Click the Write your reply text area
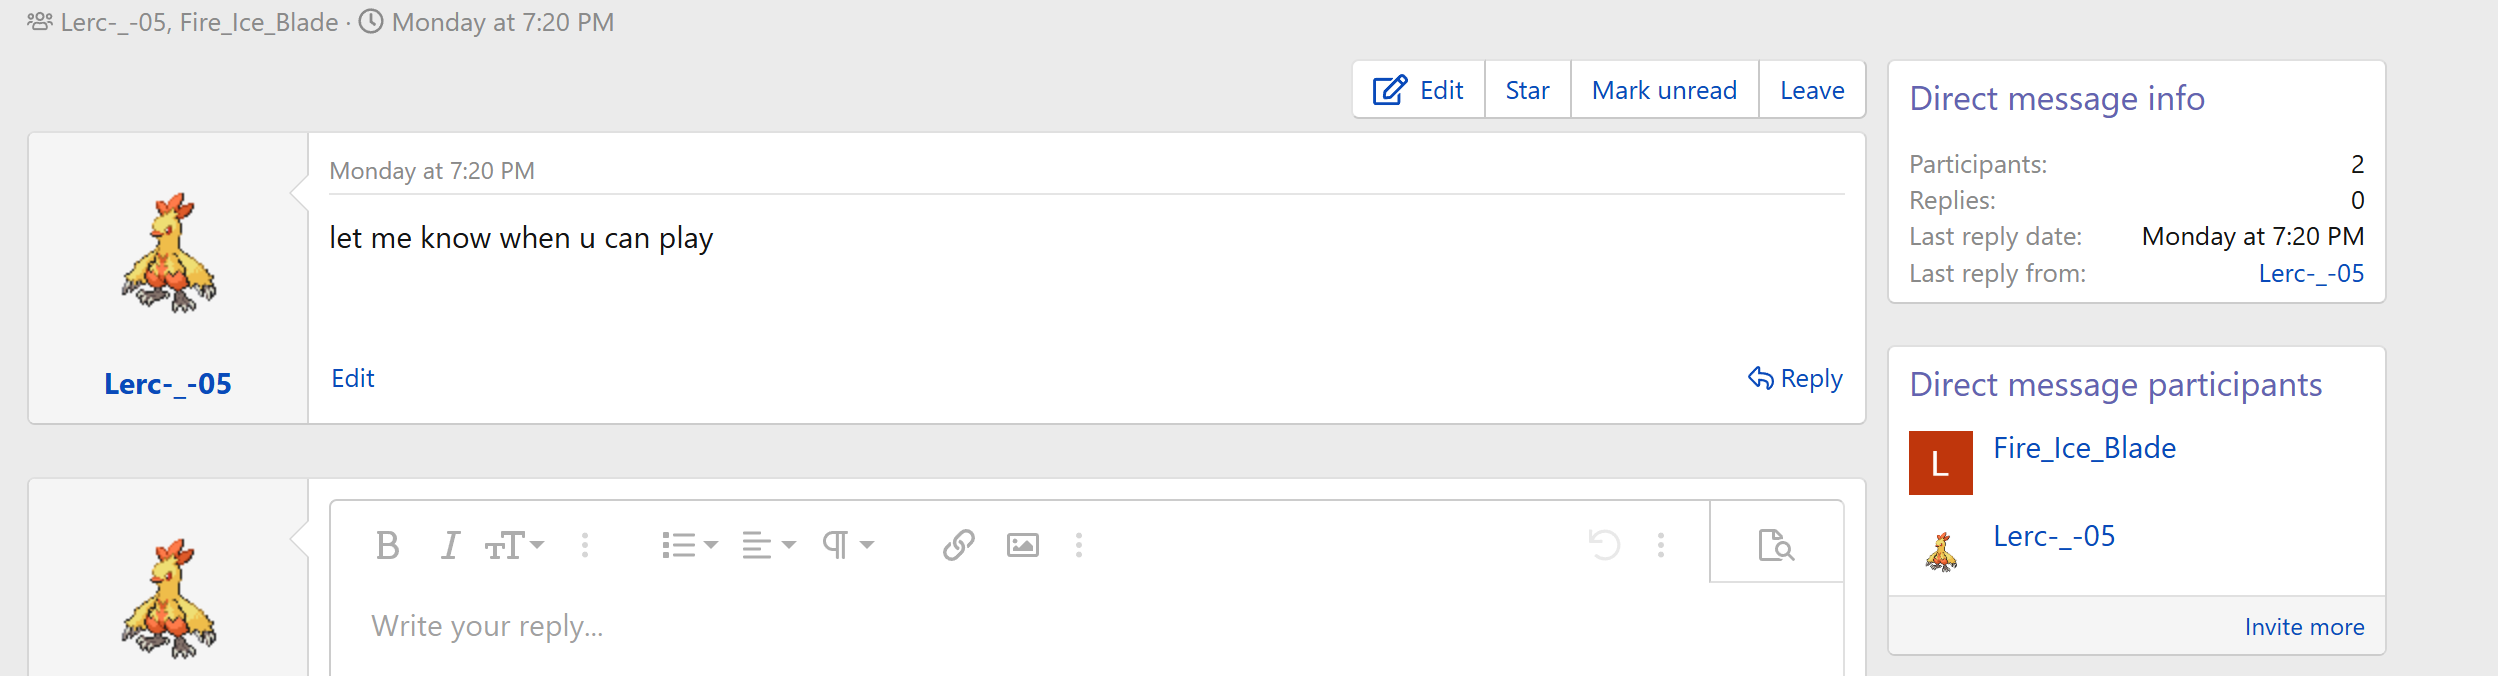 [1000, 627]
